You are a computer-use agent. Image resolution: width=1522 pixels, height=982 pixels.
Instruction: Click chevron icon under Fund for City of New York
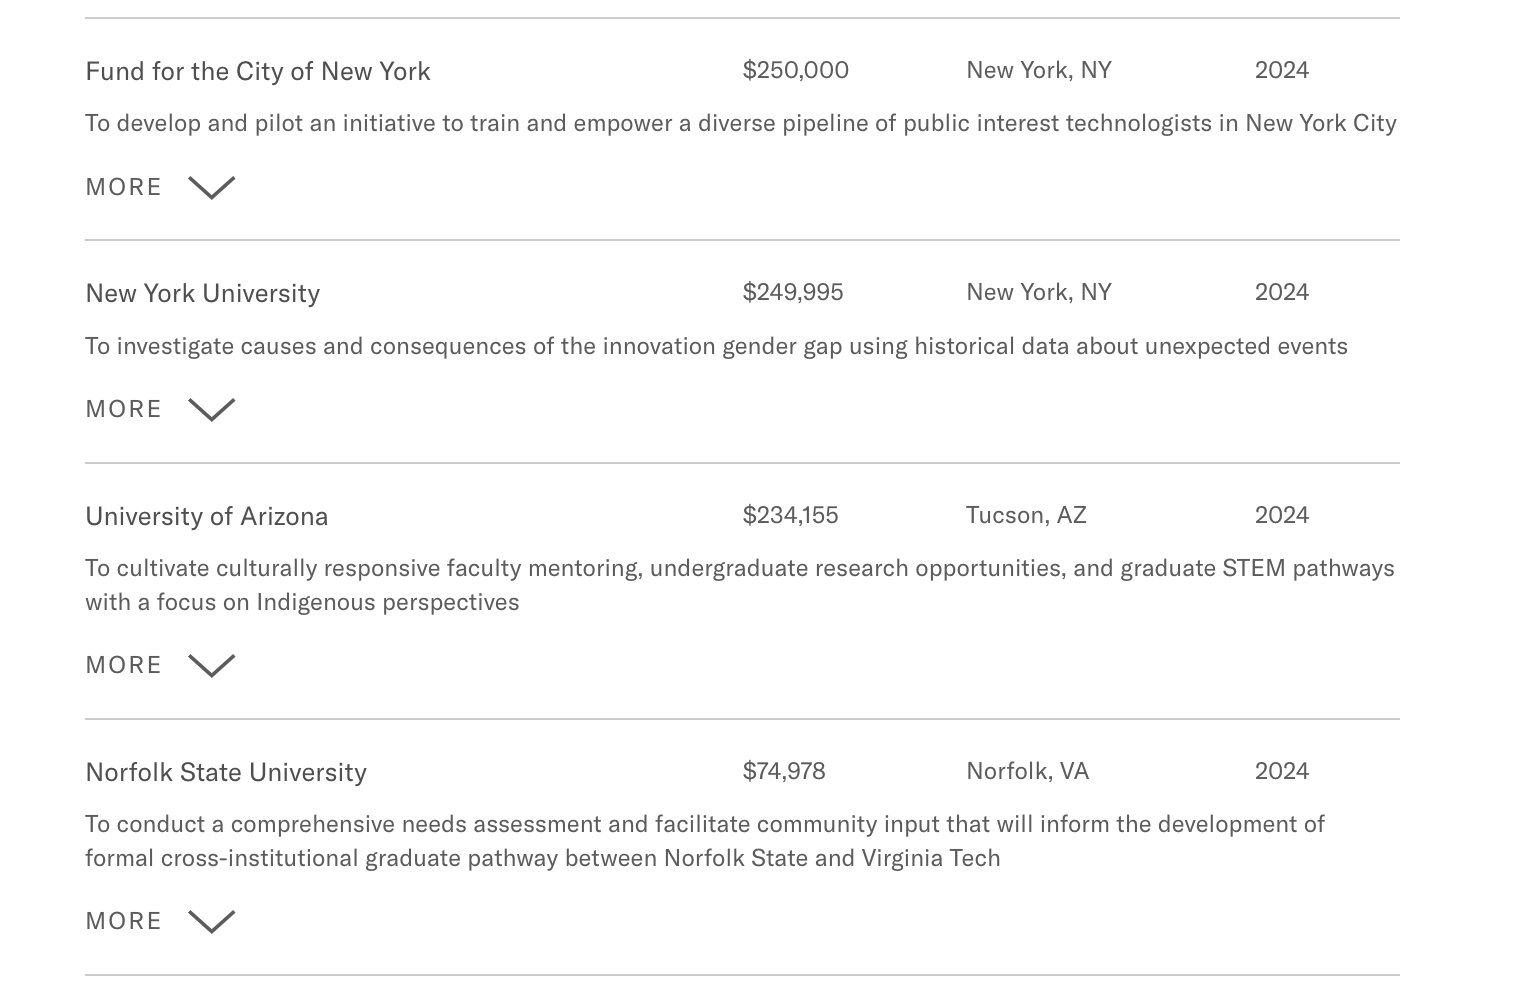click(211, 188)
